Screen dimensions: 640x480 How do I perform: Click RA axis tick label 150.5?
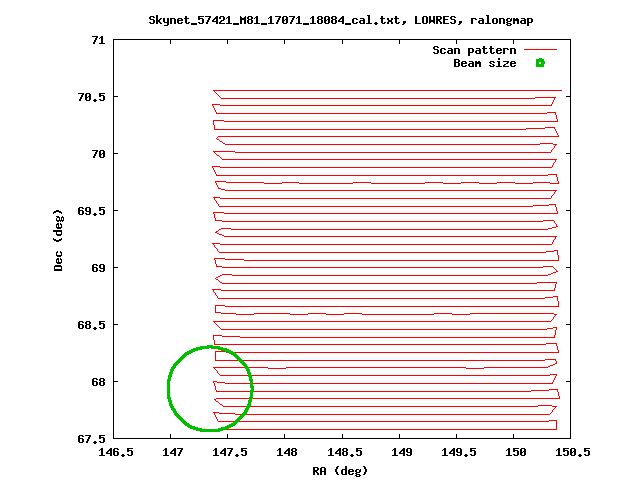pyautogui.click(x=573, y=452)
